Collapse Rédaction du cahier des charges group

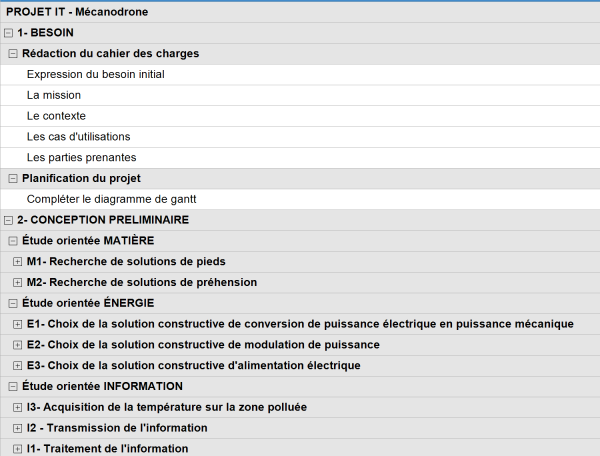13,54
